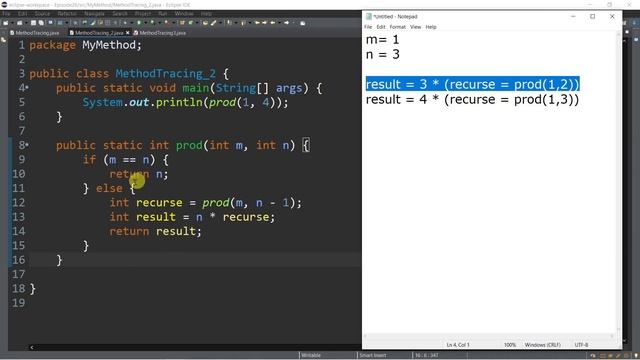Image resolution: width=640 pixels, height=360 pixels.
Task: Click the 'result = 4 *' line in Notepad
Action: 472,99
